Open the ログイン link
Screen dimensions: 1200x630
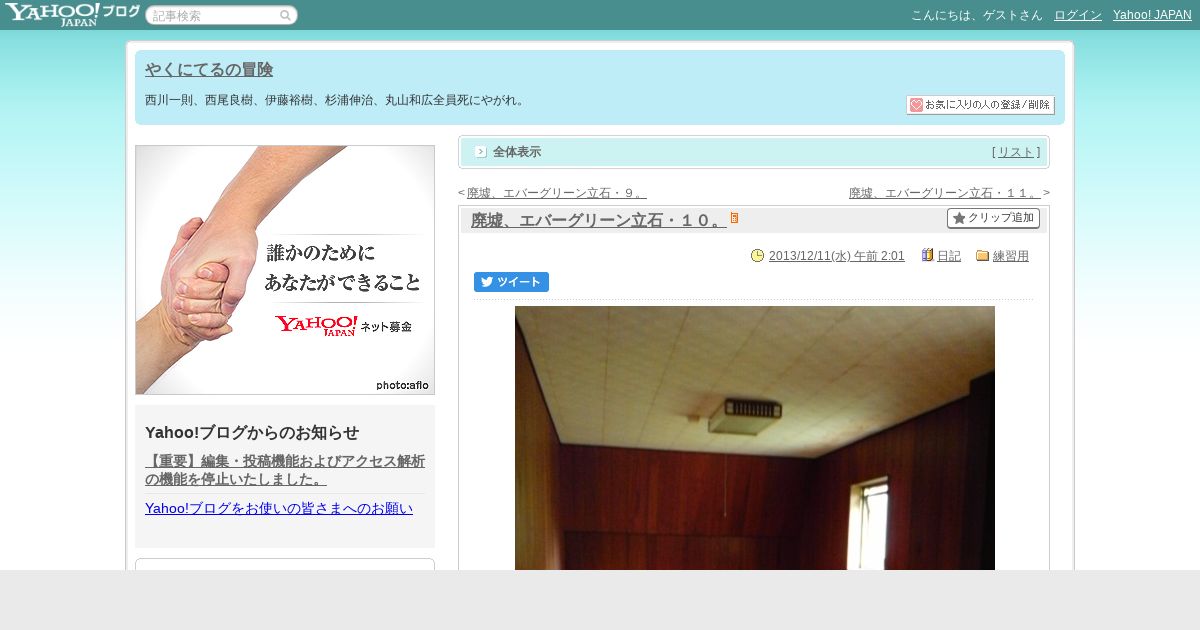coord(1078,15)
